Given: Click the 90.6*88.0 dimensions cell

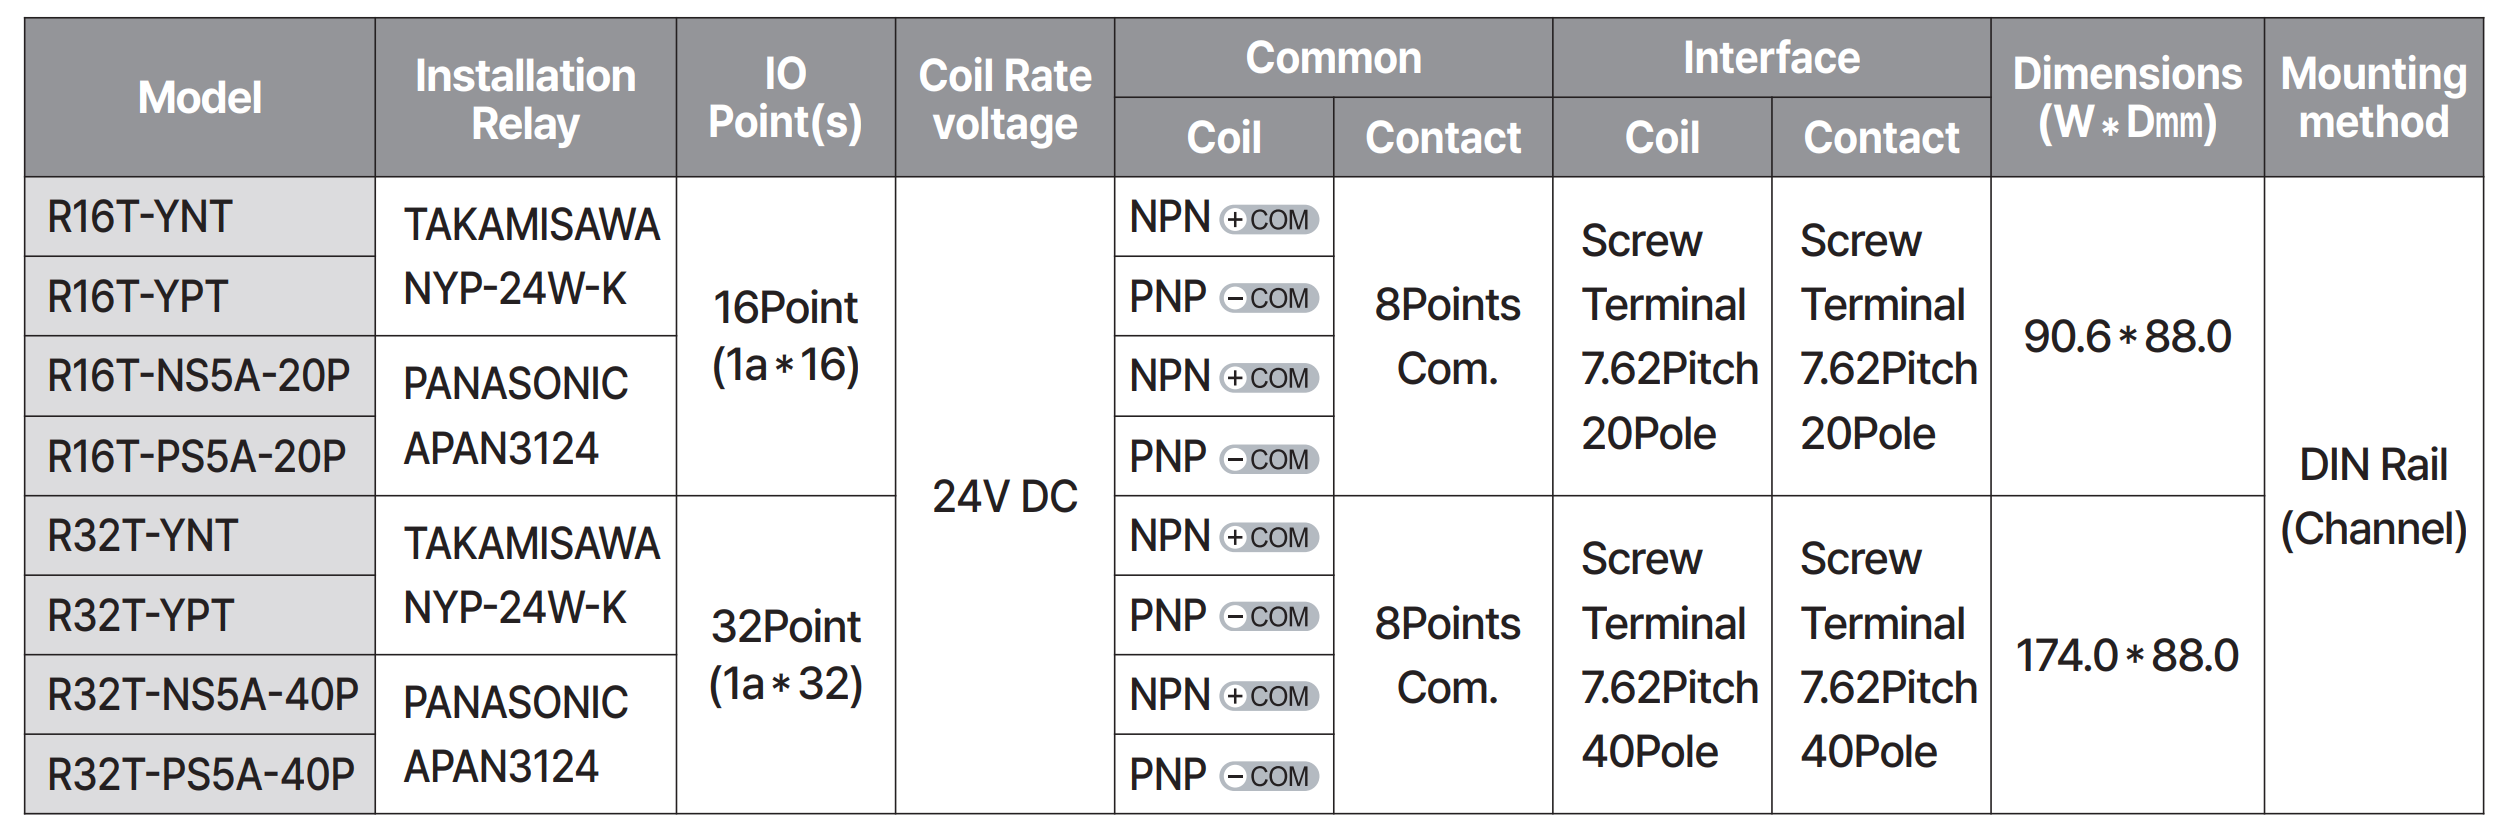Looking at the screenshot, I should [x=2127, y=336].
